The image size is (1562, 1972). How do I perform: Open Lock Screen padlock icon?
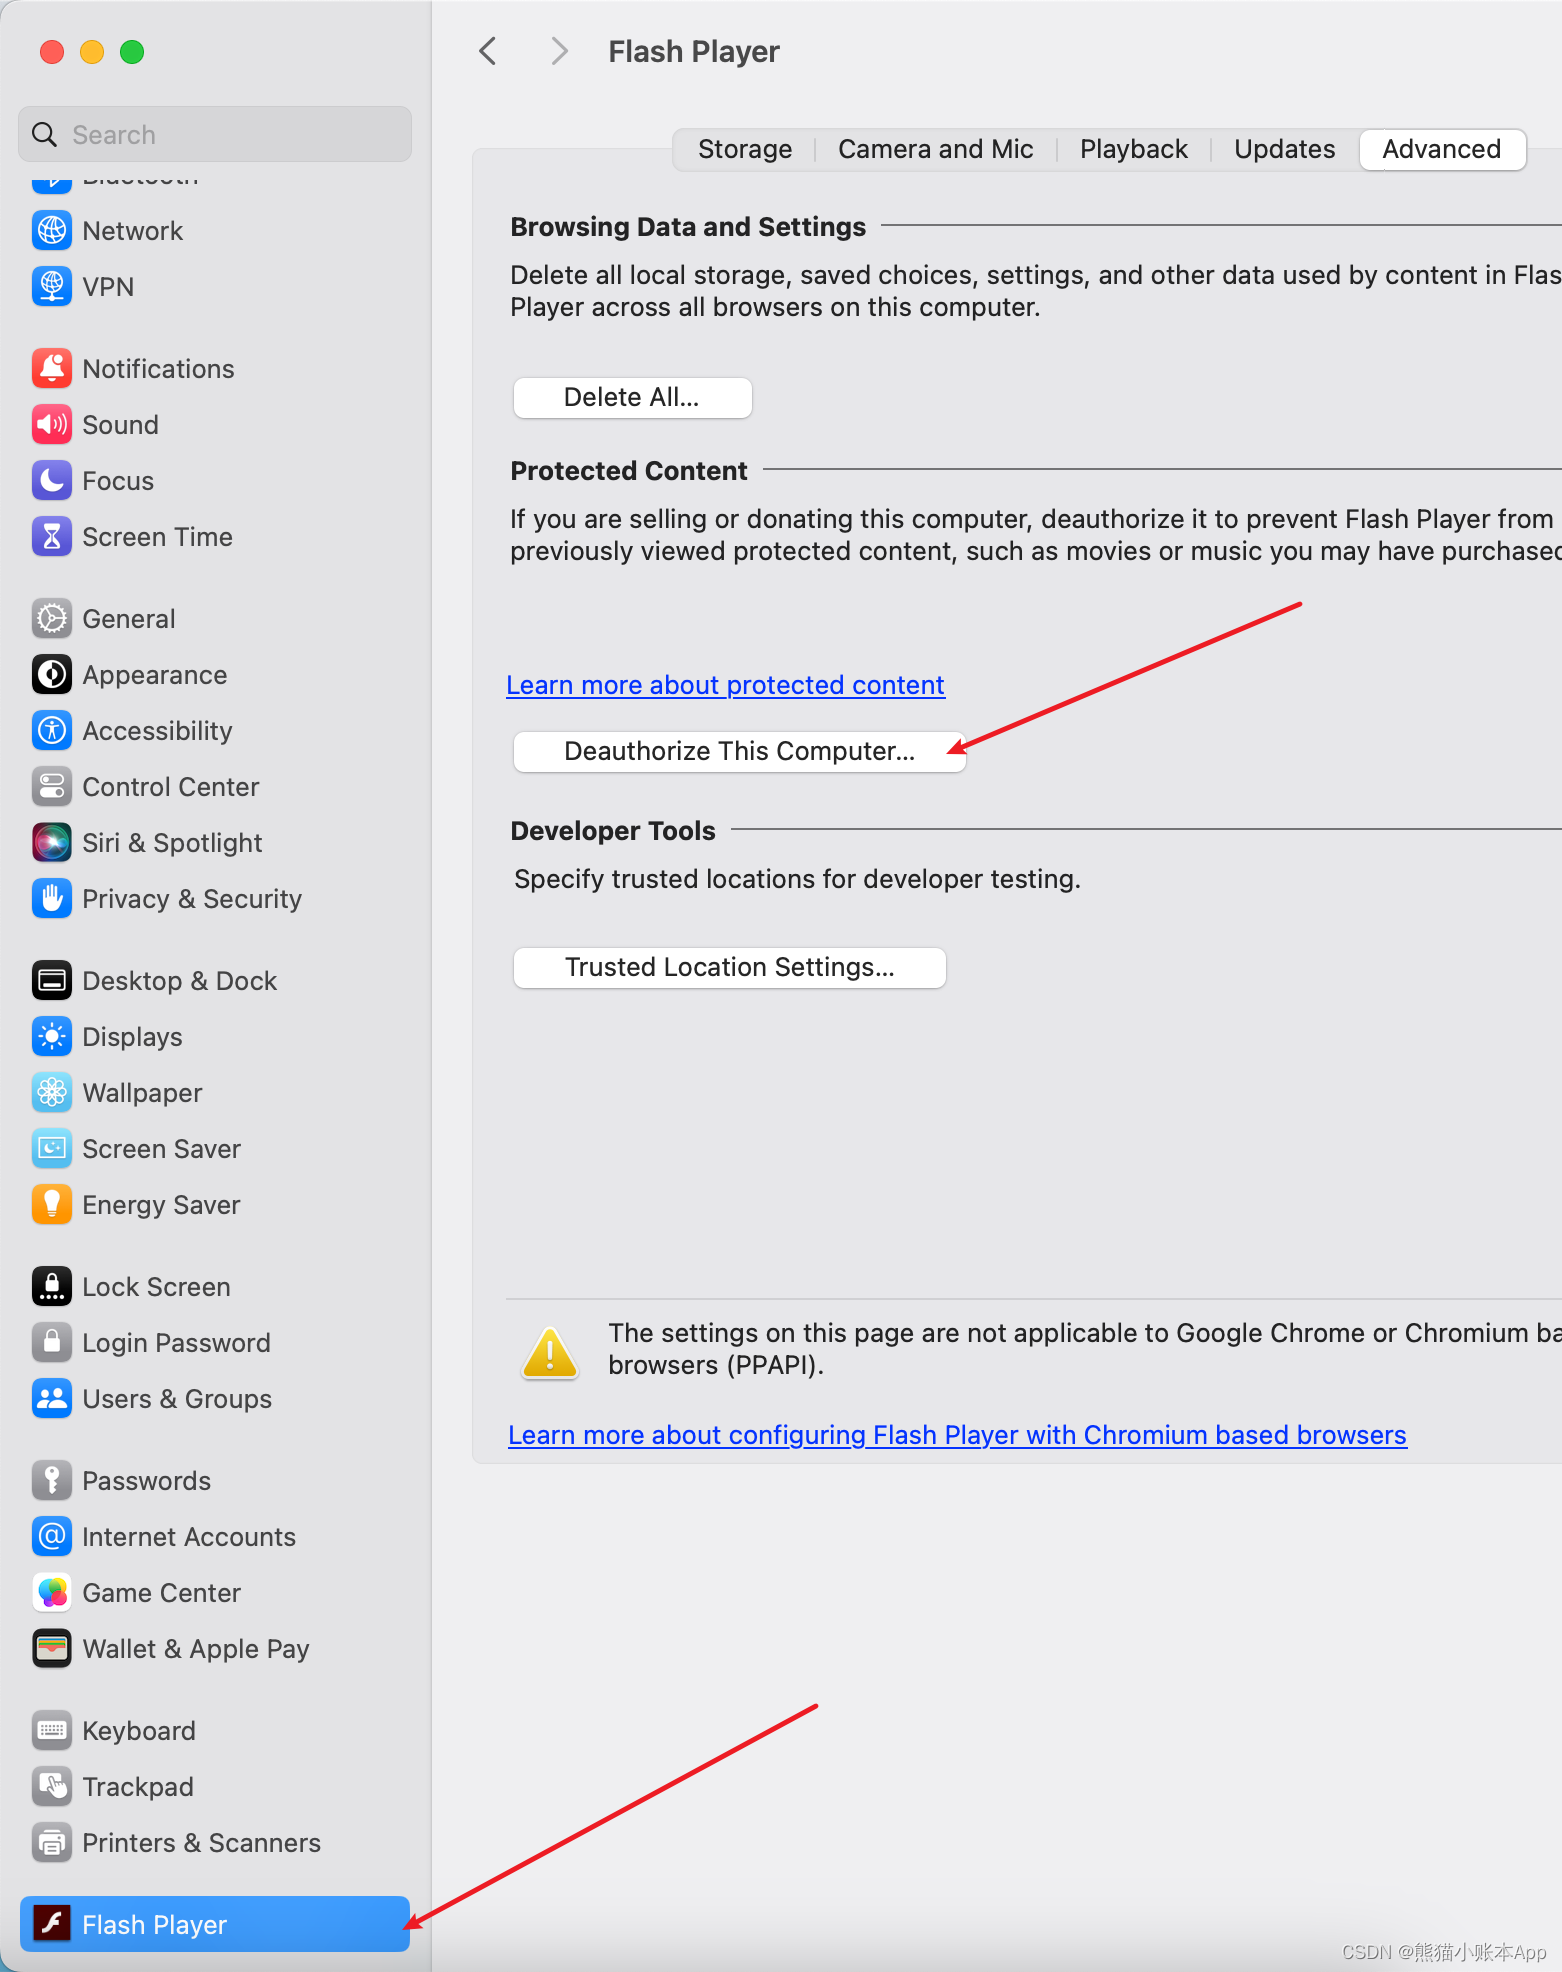point(52,1287)
